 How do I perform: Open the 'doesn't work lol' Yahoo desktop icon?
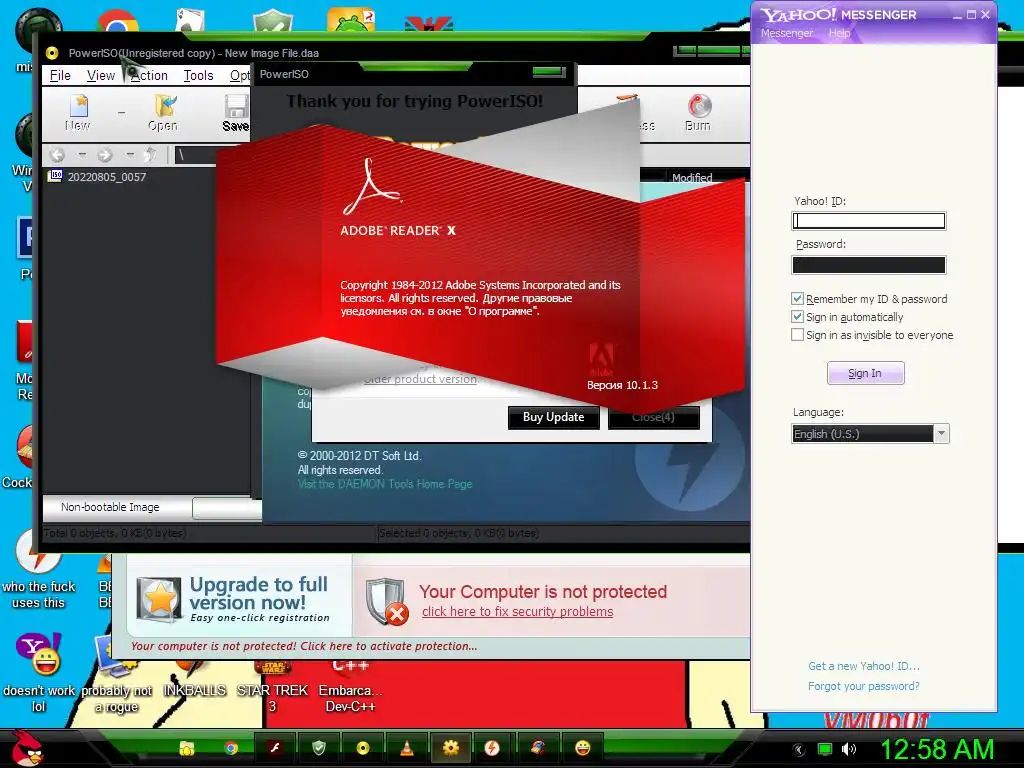click(x=39, y=671)
